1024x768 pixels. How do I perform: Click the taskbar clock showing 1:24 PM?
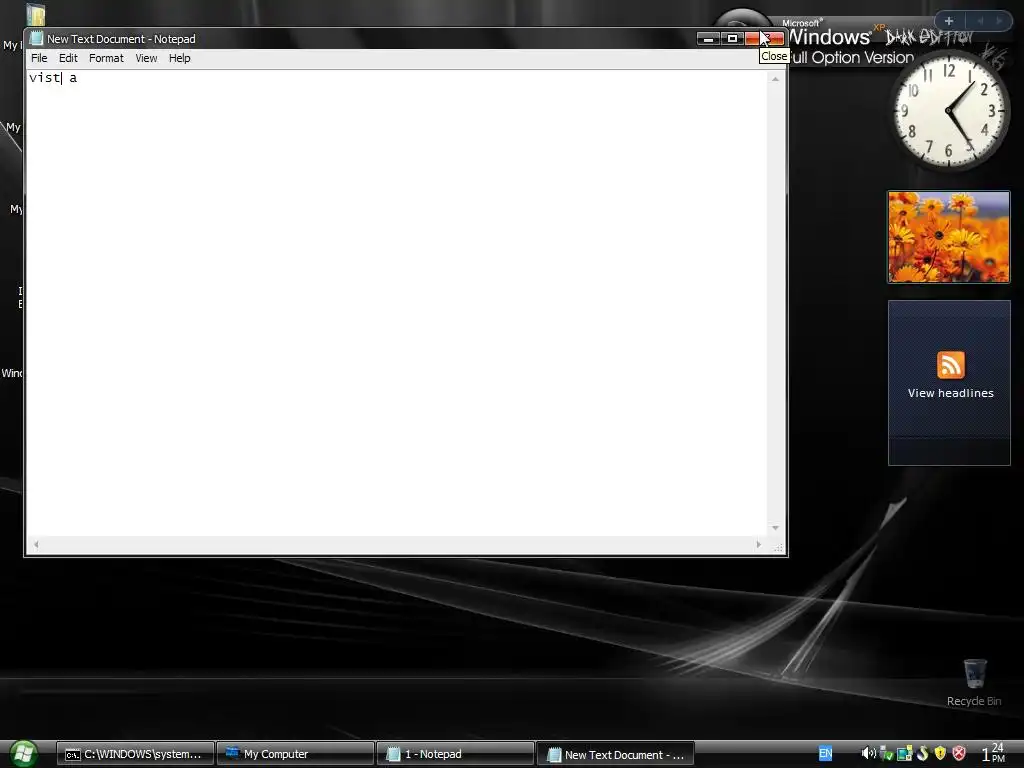tap(993, 754)
